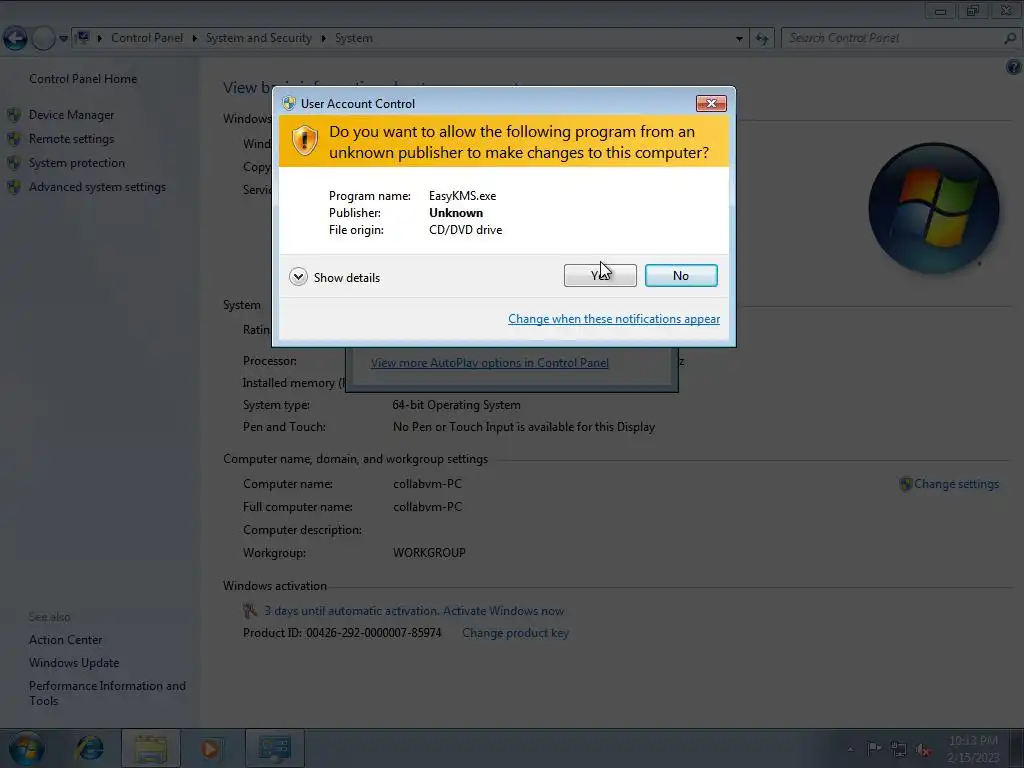Click the activation key icon

[x=250, y=611]
